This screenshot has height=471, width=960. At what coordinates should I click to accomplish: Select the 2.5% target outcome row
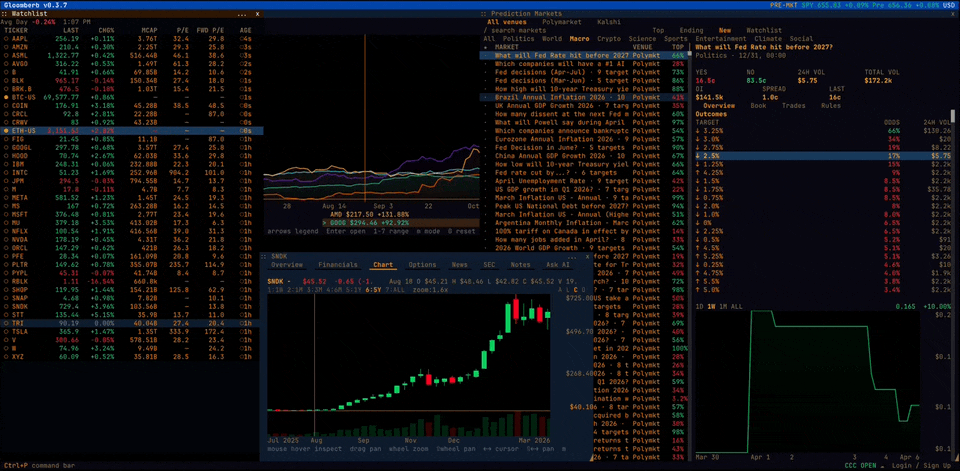[822, 156]
